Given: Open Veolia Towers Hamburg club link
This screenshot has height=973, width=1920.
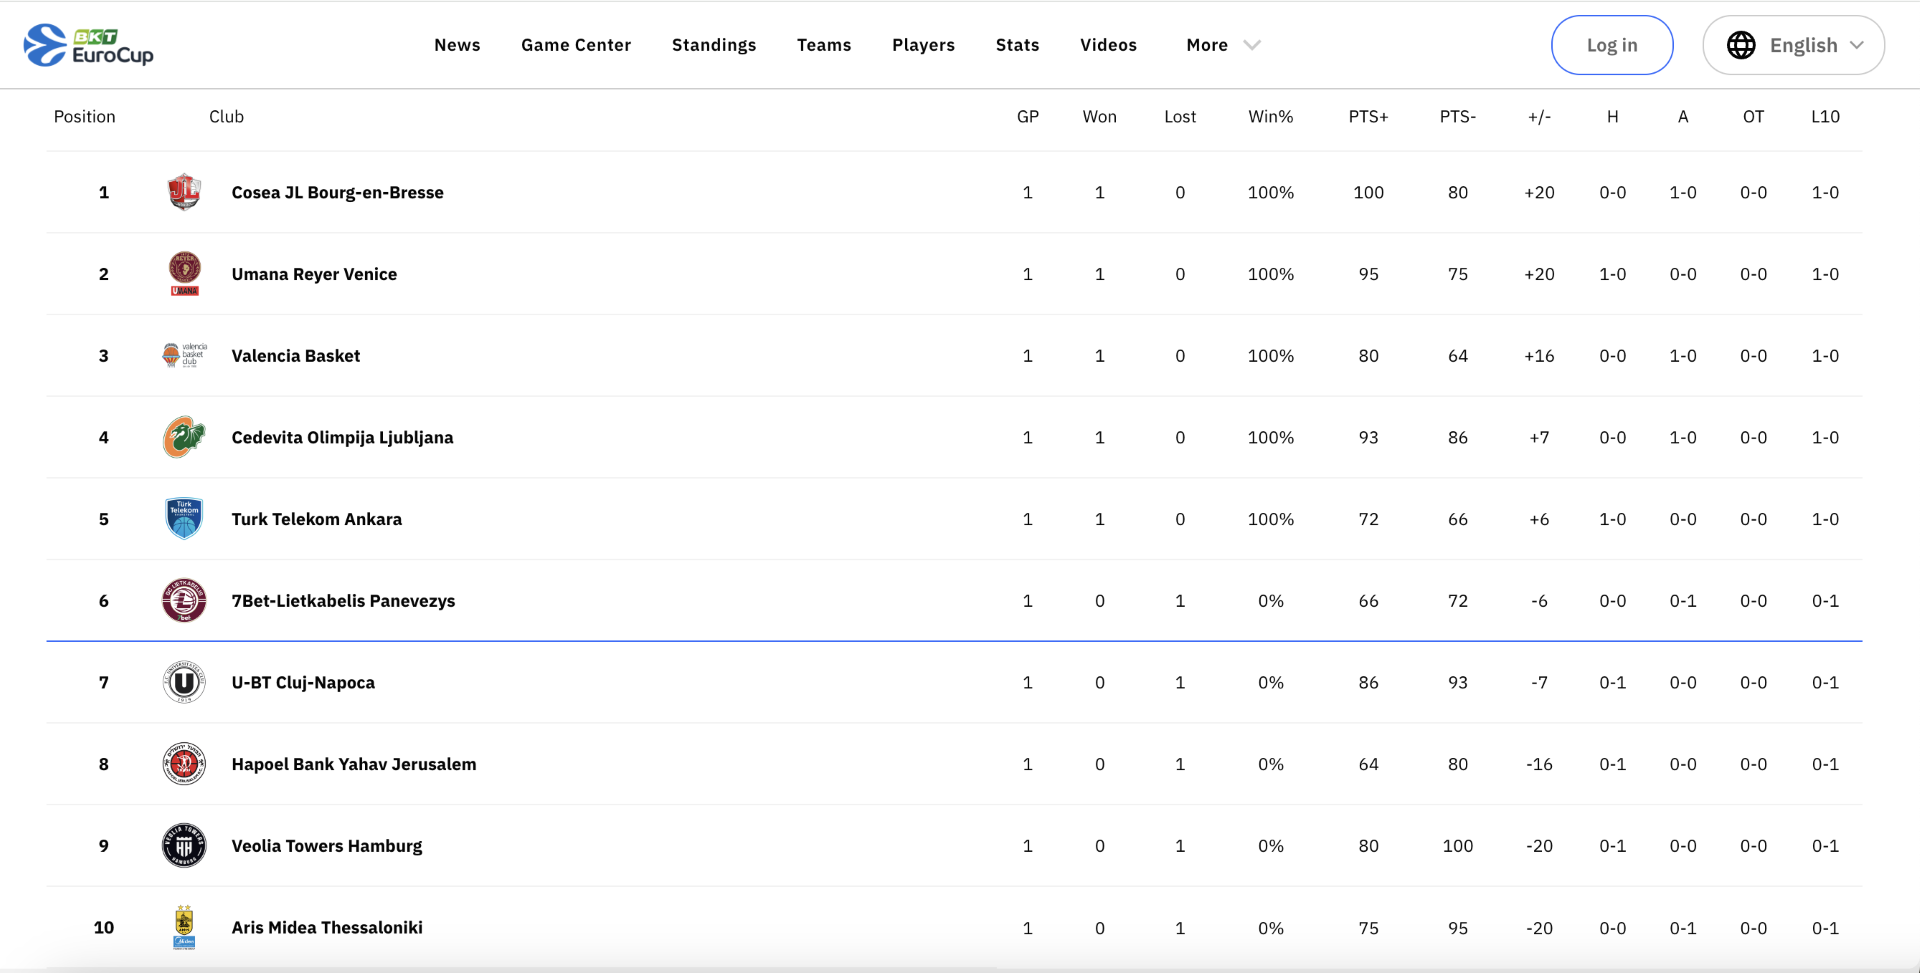Looking at the screenshot, I should [326, 846].
